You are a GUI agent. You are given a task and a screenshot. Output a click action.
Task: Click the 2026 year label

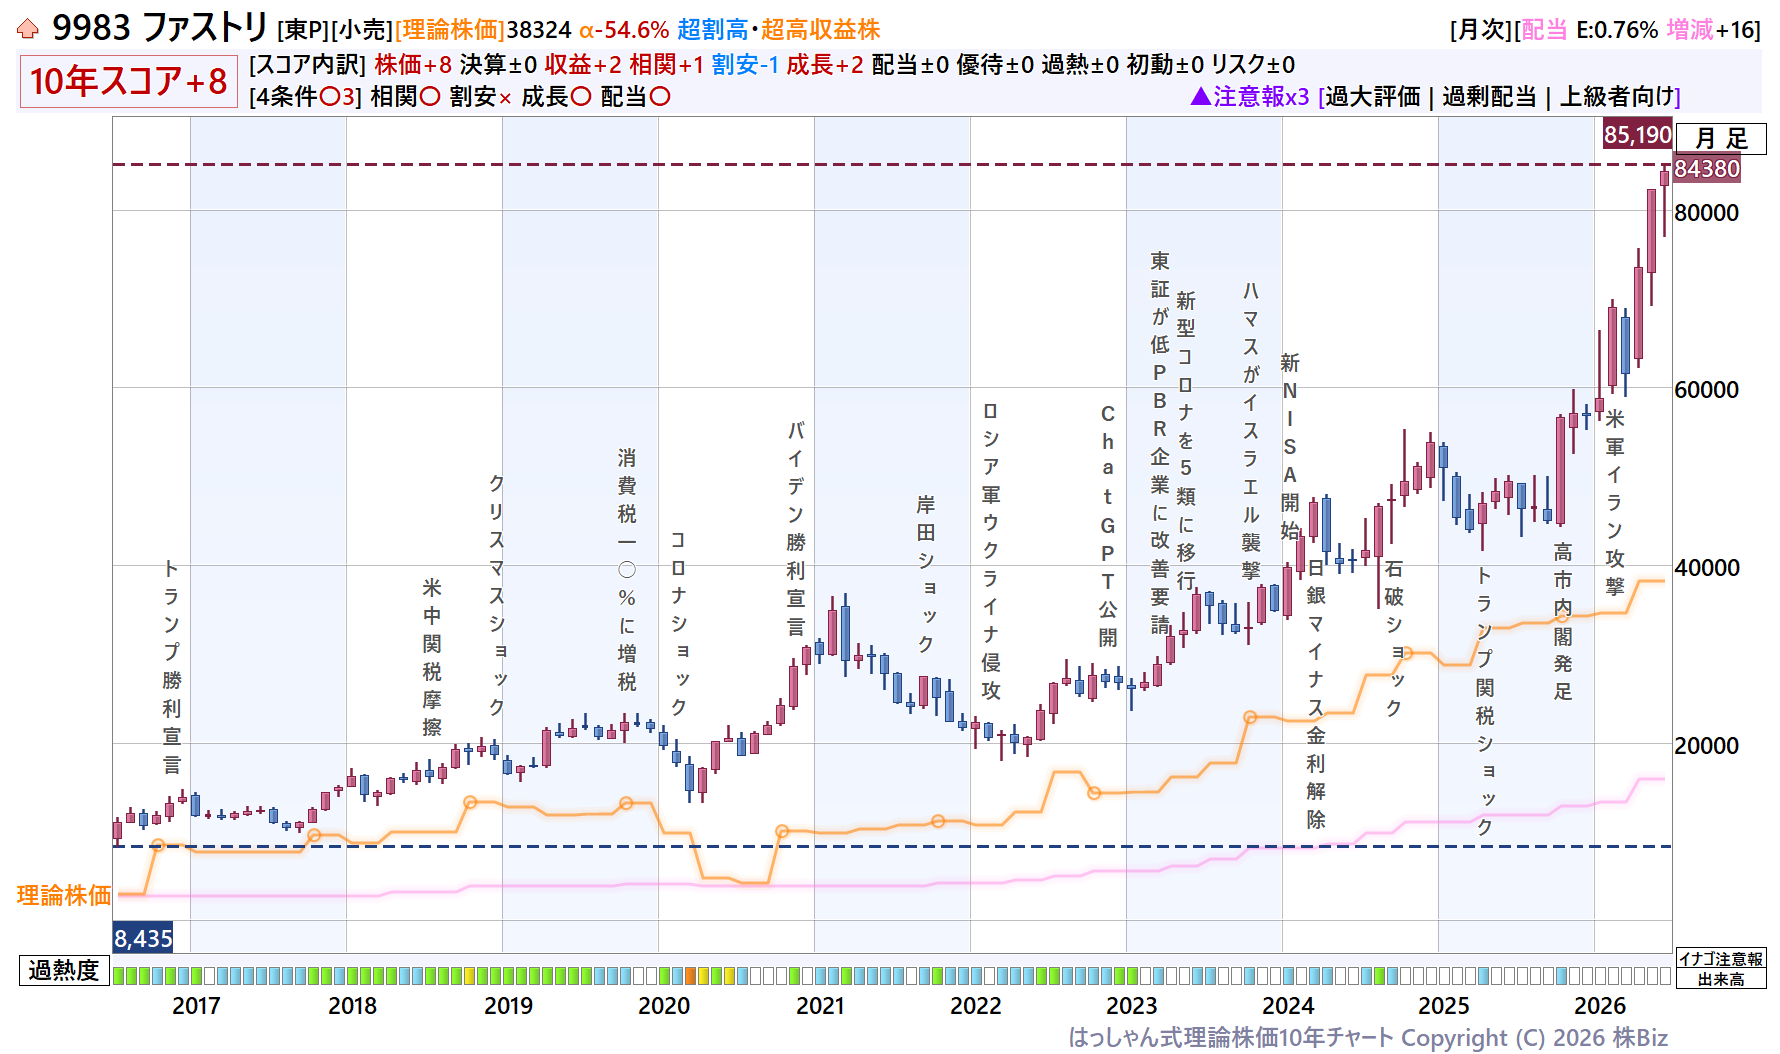pos(1600,1006)
